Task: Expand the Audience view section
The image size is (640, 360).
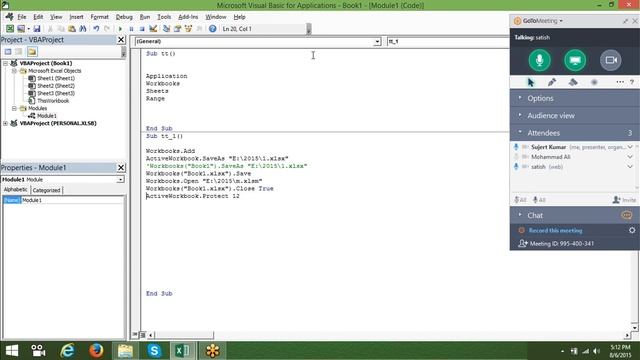Action: pos(575,116)
